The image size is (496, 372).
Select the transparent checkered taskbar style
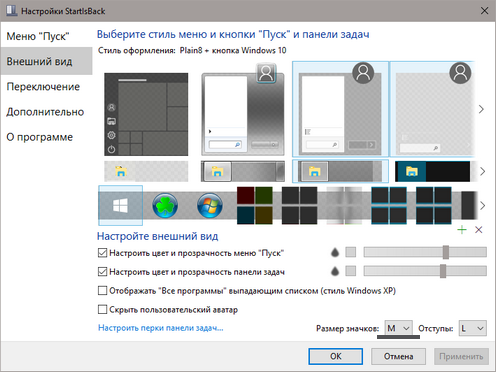click(146, 171)
